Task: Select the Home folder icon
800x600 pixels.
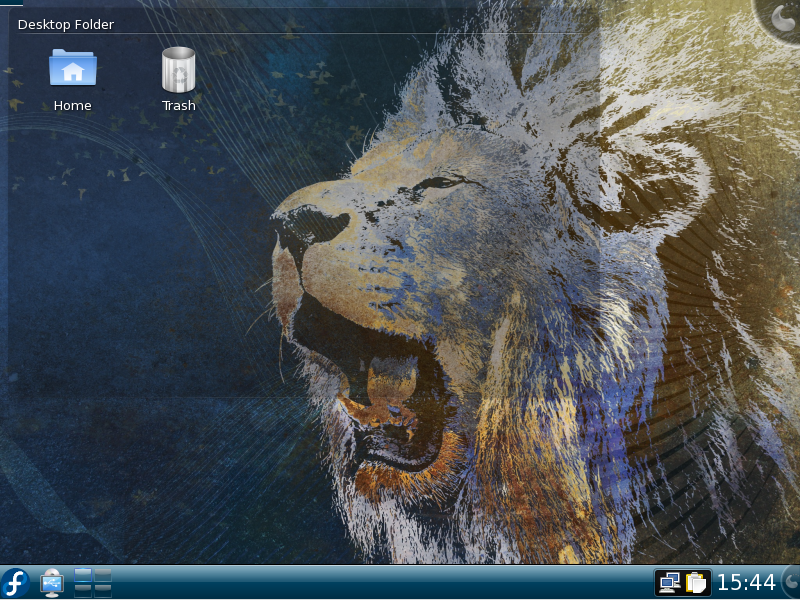Action: click(x=72, y=67)
